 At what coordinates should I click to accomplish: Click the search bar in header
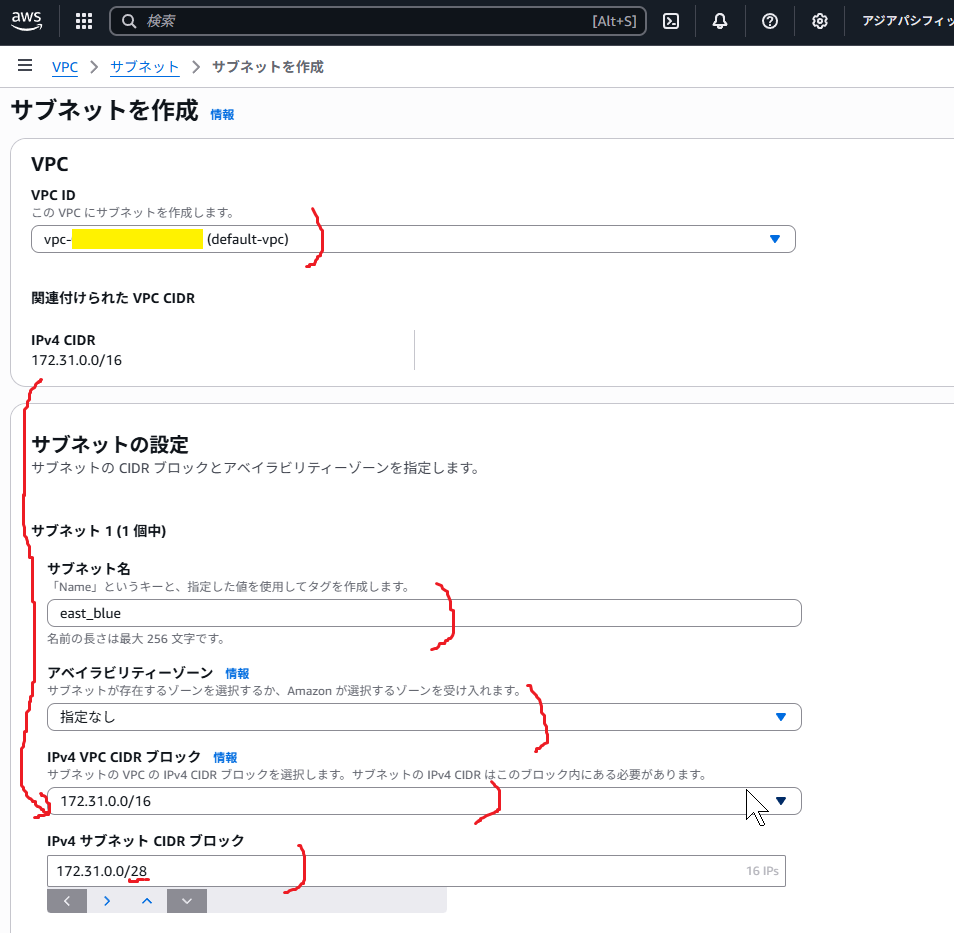tap(370, 21)
